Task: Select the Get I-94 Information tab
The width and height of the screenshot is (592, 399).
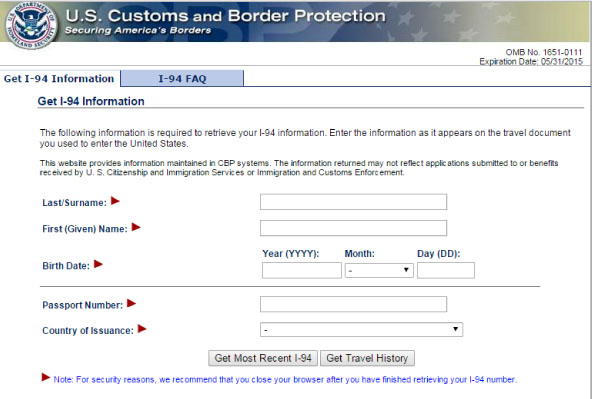Action: click(x=59, y=79)
